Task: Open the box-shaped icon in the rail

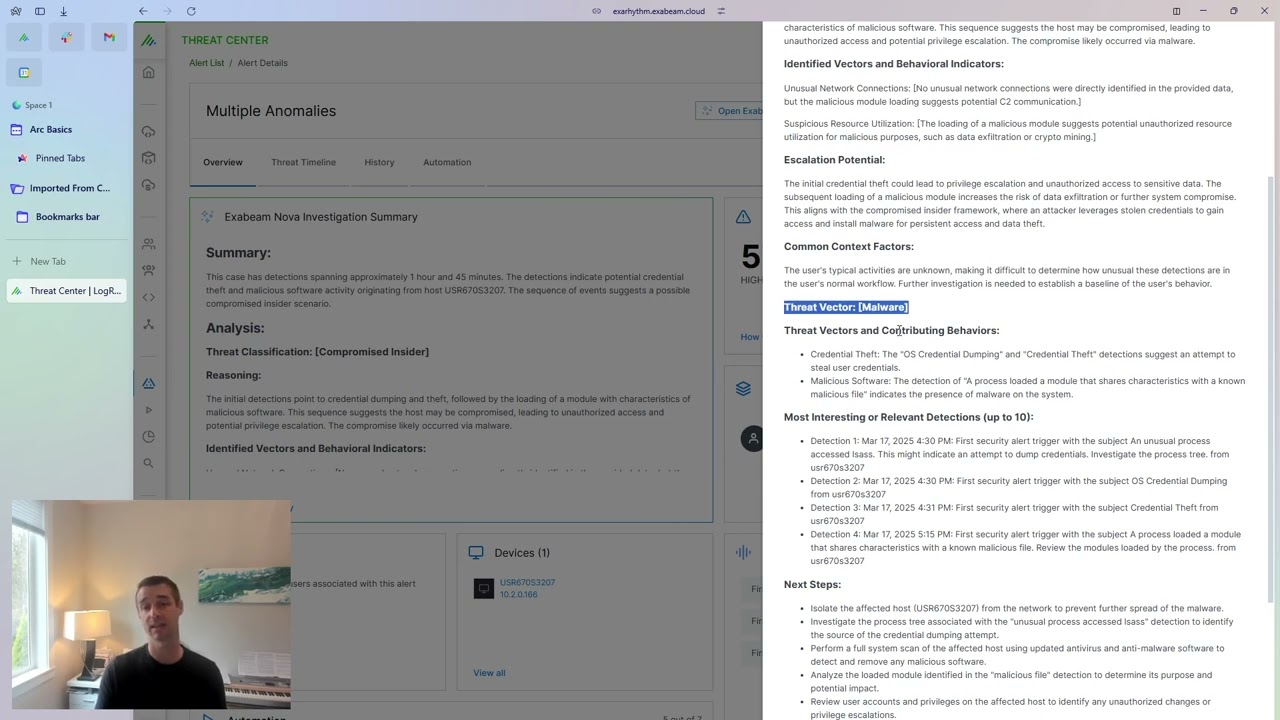Action: (x=148, y=158)
